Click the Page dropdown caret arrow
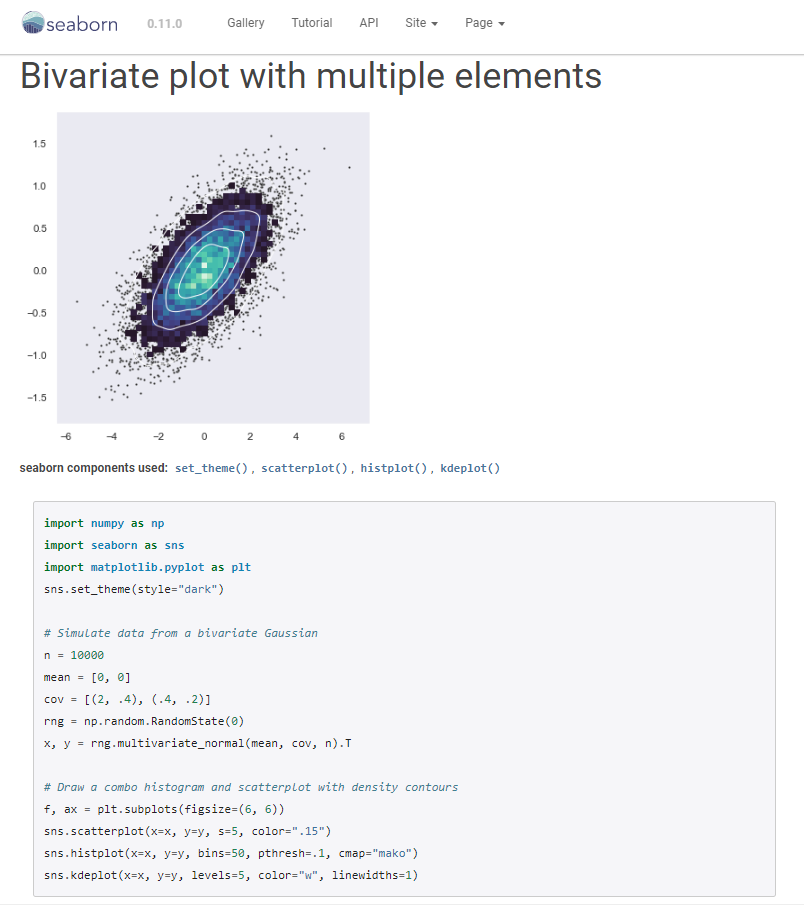 (501, 24)
